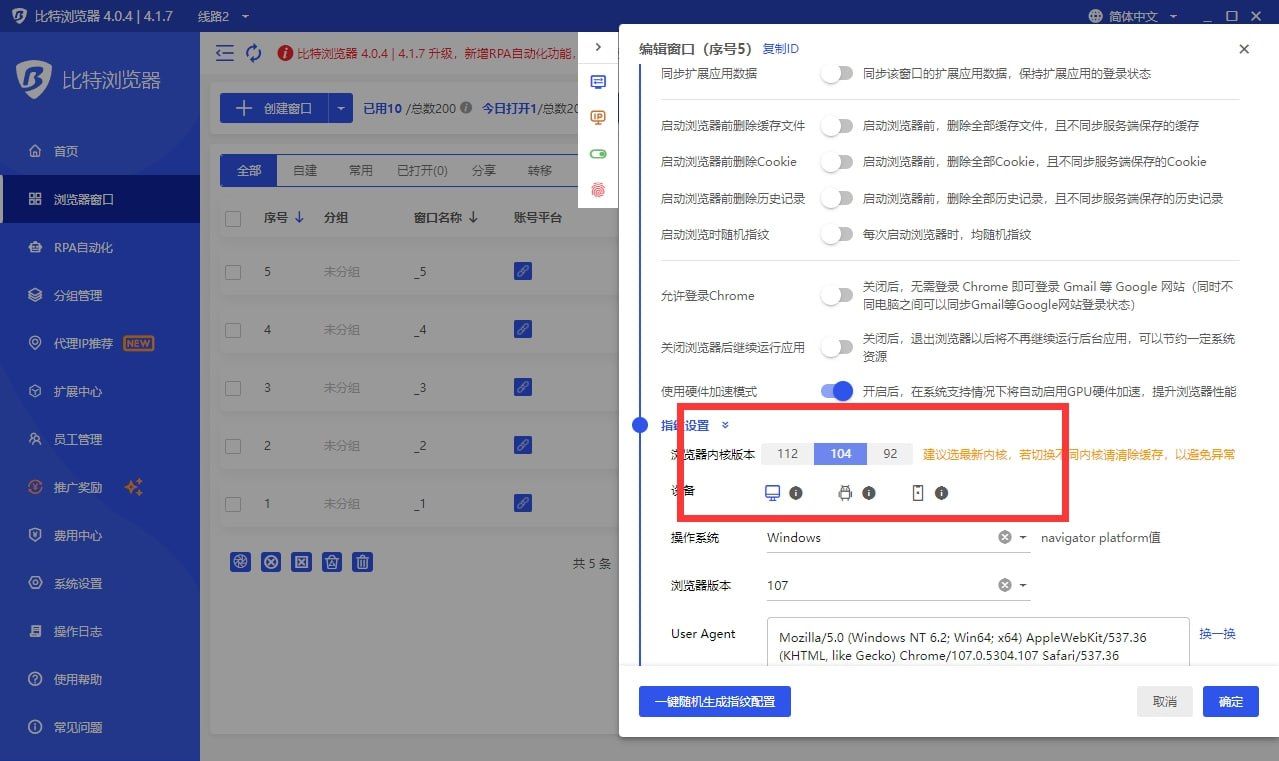Sort by 序号 column arrow
The image size is (1279, 761).
(x=299, y=217)
